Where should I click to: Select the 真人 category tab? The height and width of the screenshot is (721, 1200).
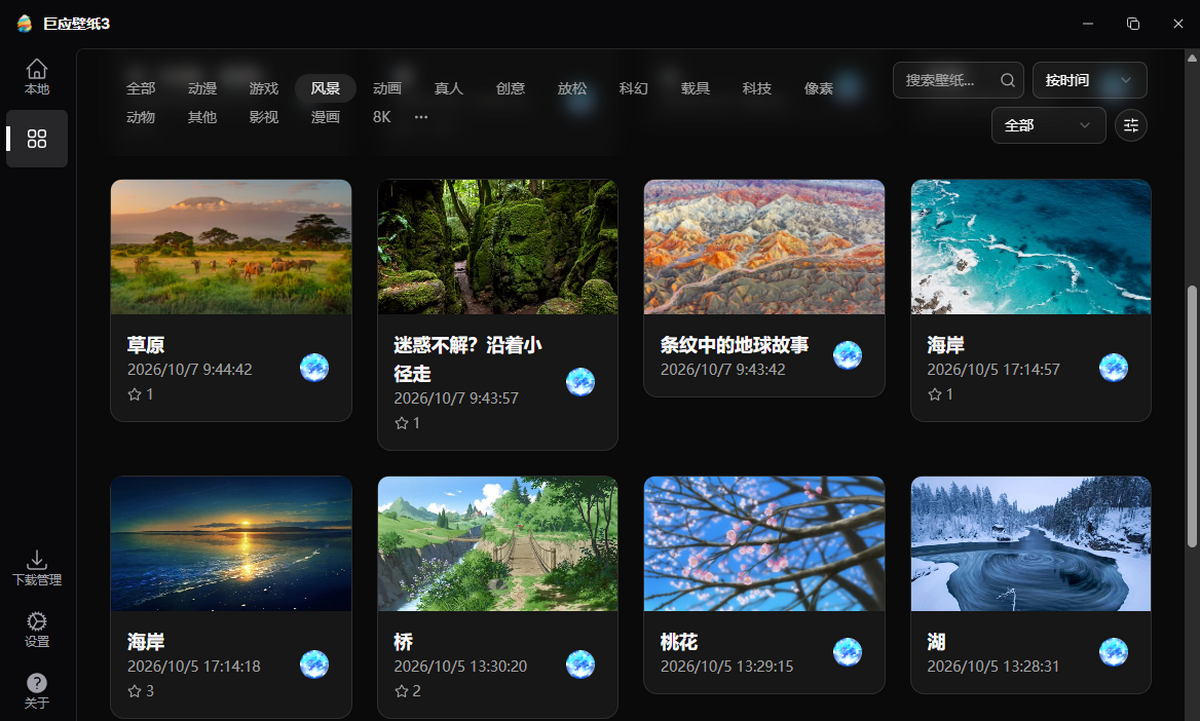pos(449,88)
